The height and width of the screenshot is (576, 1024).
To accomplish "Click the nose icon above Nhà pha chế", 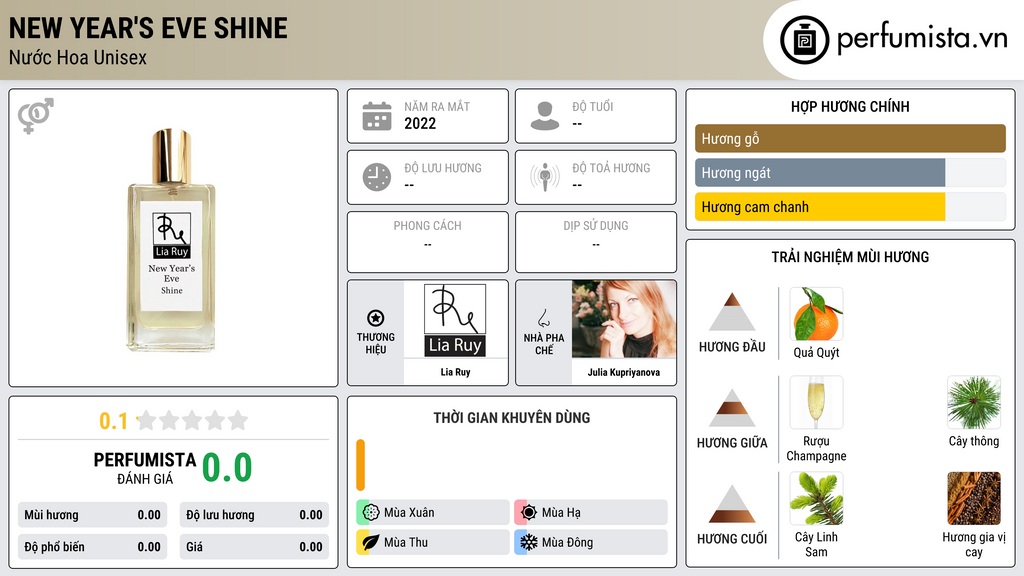I will [544, 319].
